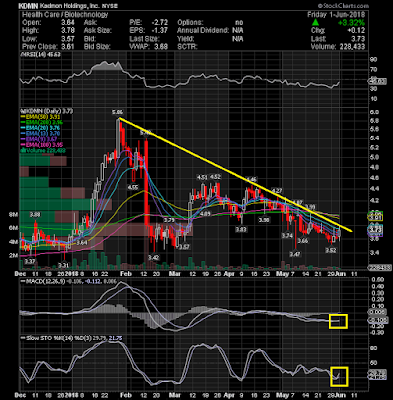
Task: Click the High price value 3.78
Action: click(68, 31)
